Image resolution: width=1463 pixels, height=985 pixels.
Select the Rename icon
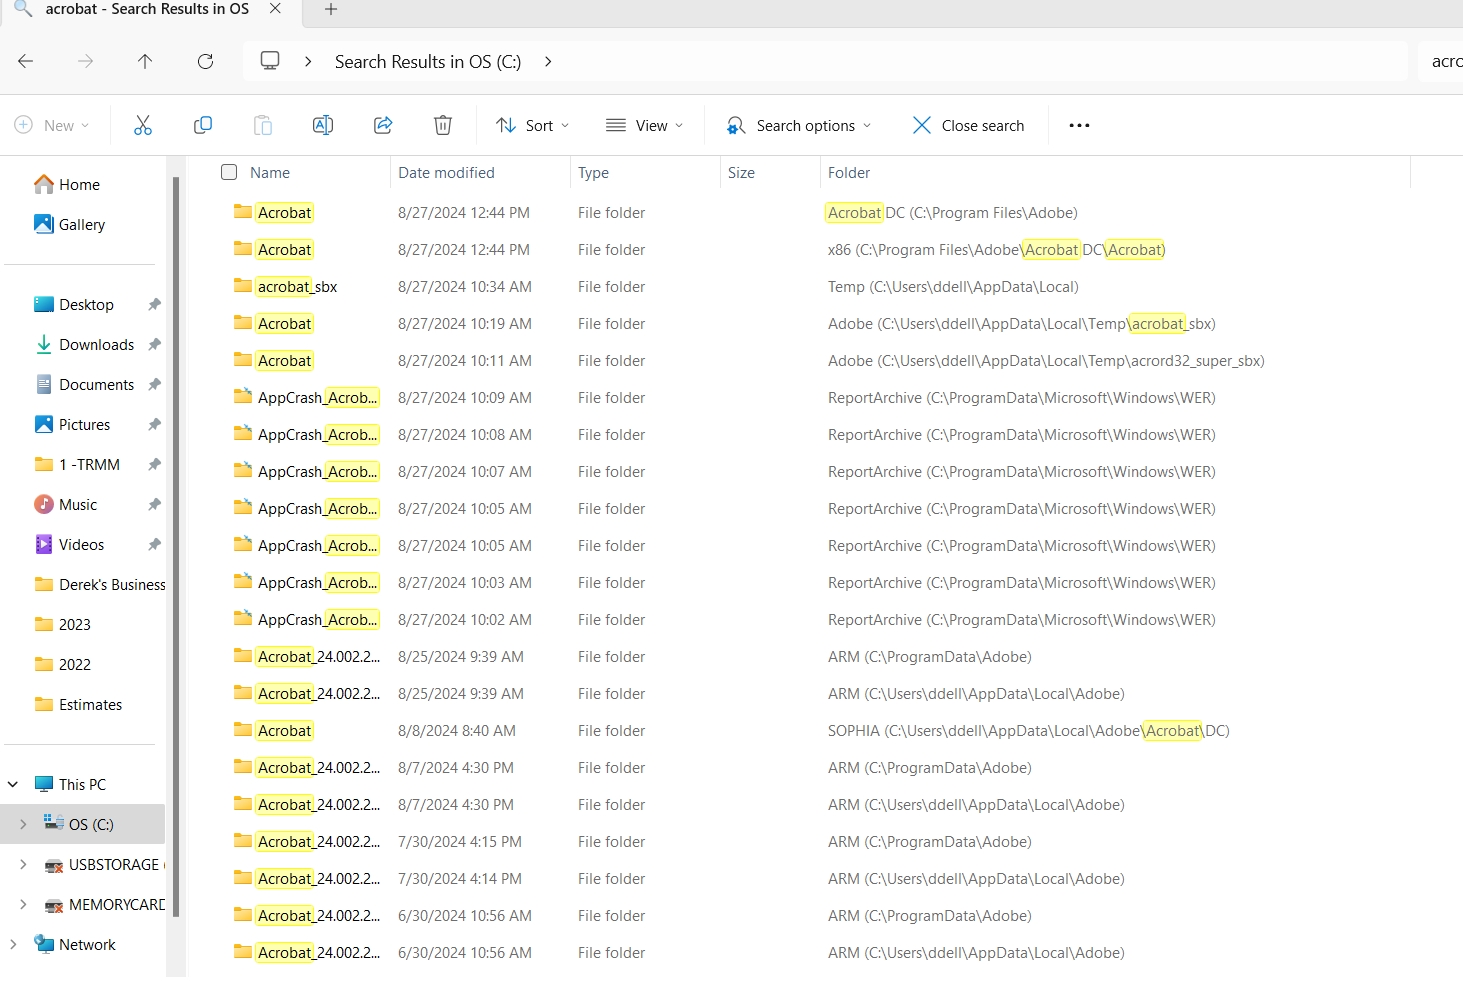click(x=322, y=125)
